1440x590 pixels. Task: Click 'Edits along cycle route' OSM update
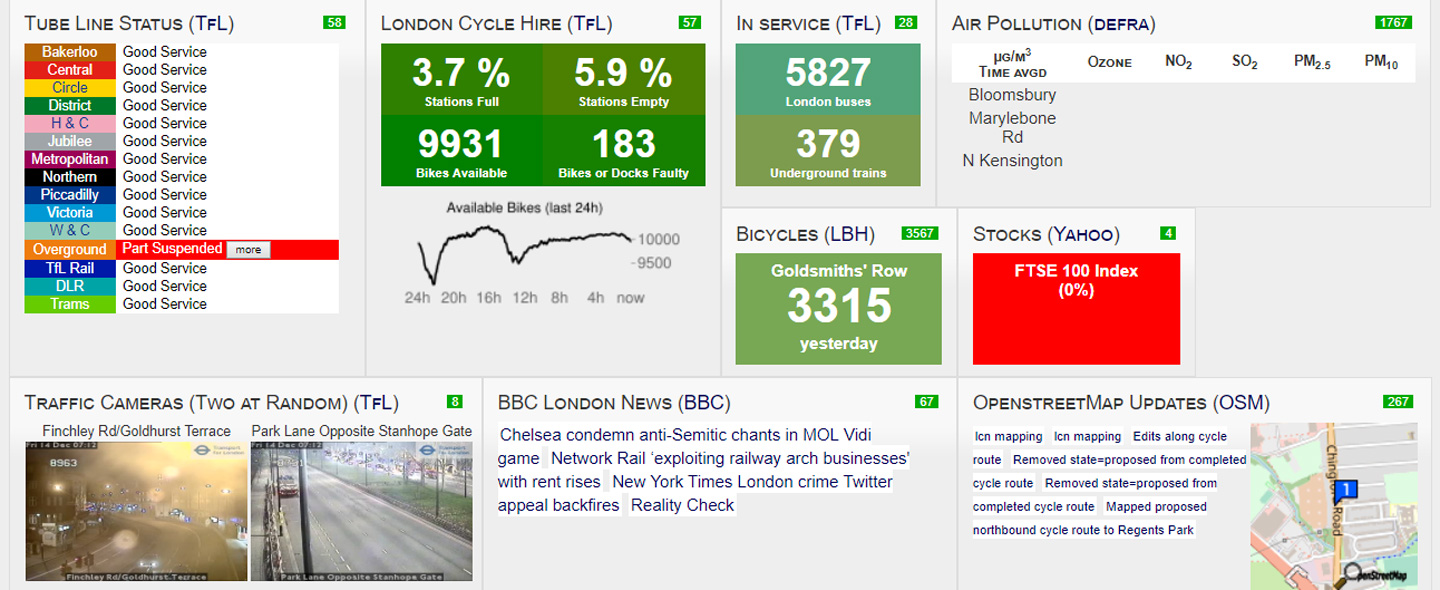click(x=1100, y=448)
